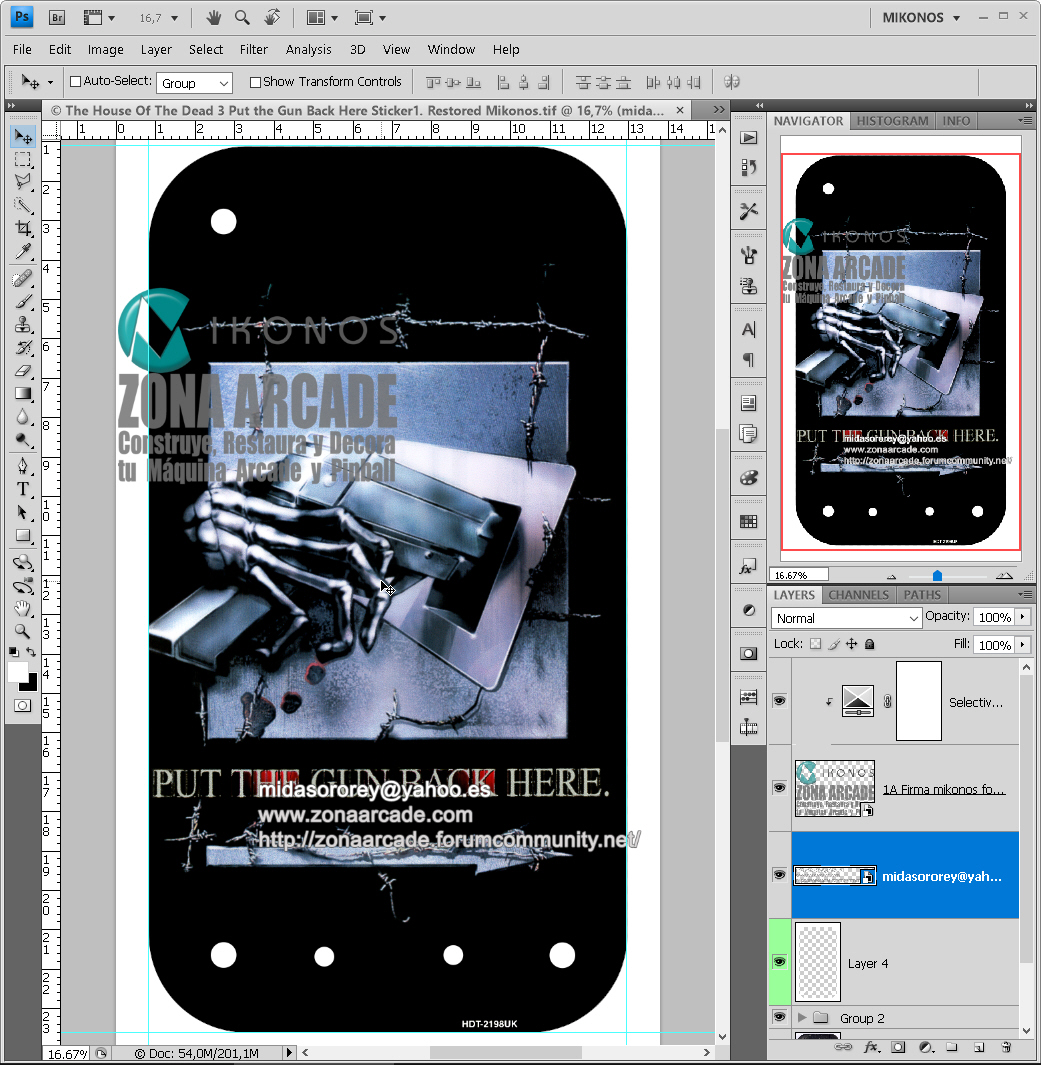Enable the Auto-Select checkbox
The width and height of the screenshot is (1041, 1065).
point(75,81)
